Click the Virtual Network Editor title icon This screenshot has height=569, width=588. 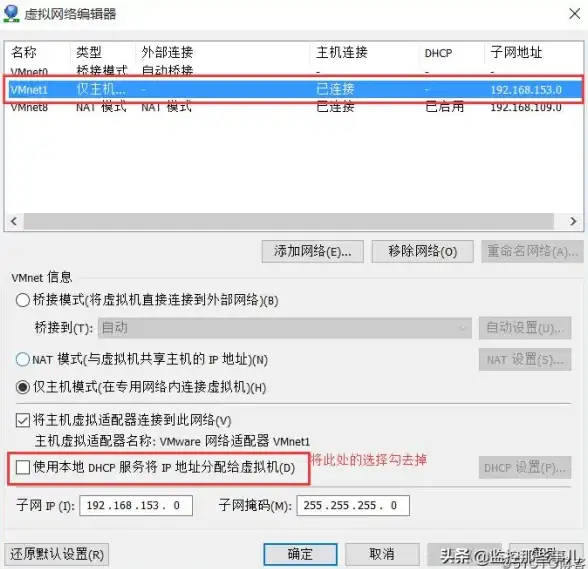tap(11, 14)
